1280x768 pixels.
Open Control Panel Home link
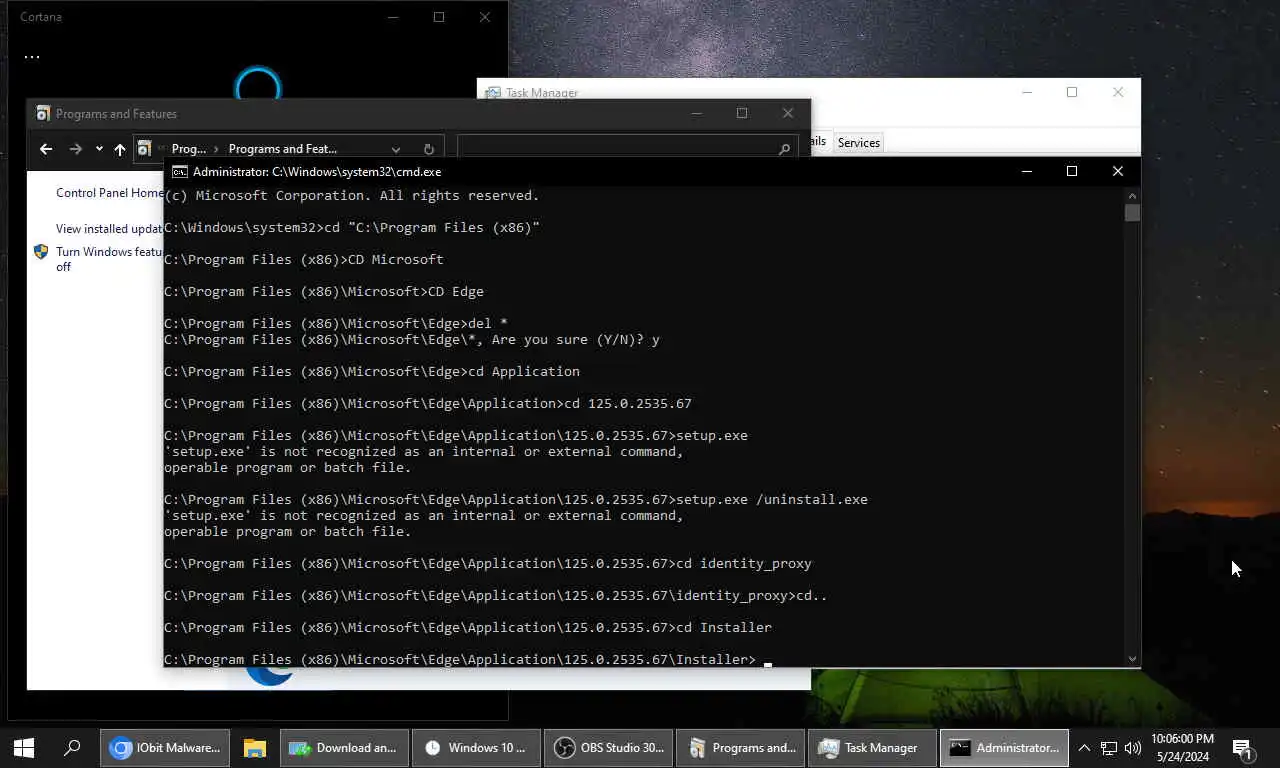point(110,193)
